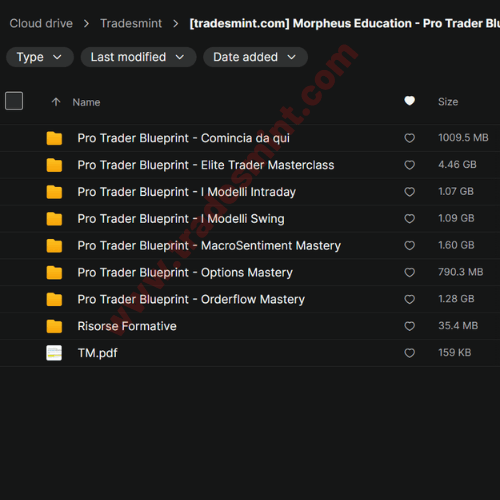Sort by the Size column header
Screen dimensions: 500x500
(x=448, y=102)
